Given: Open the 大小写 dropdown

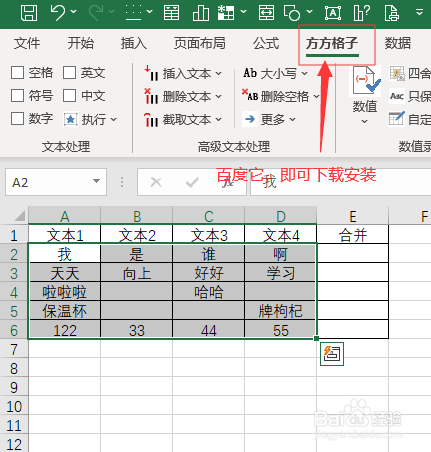Looking at the screenshot, I should click(275, 73).
